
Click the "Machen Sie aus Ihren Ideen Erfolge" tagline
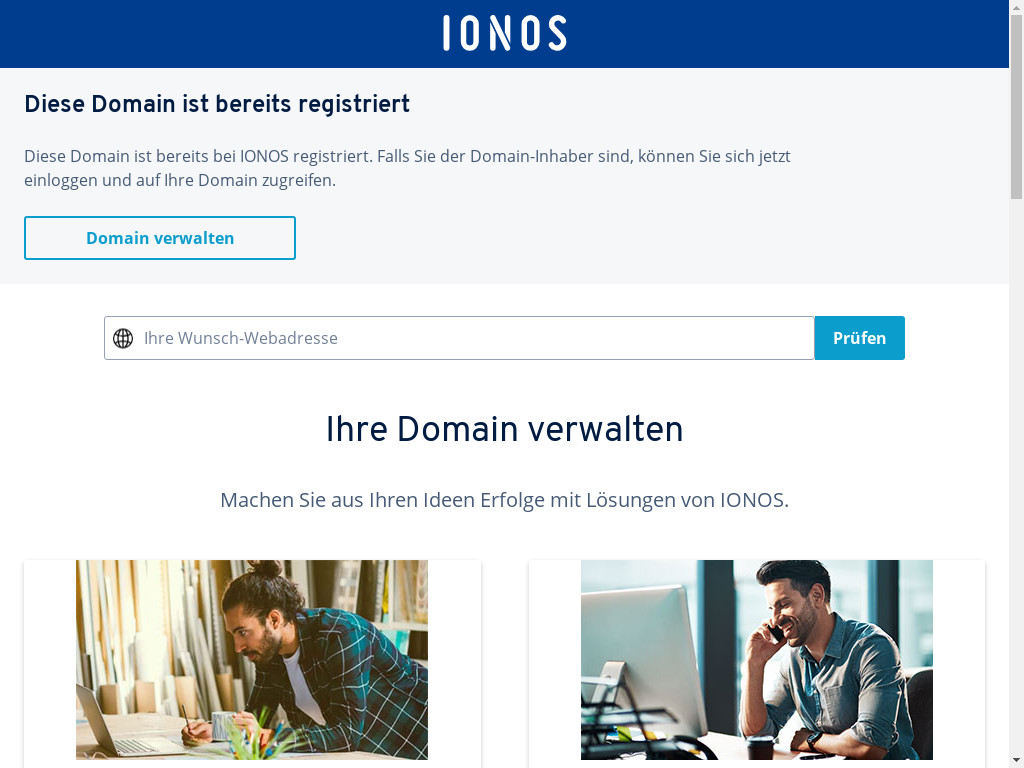(504, 500)
